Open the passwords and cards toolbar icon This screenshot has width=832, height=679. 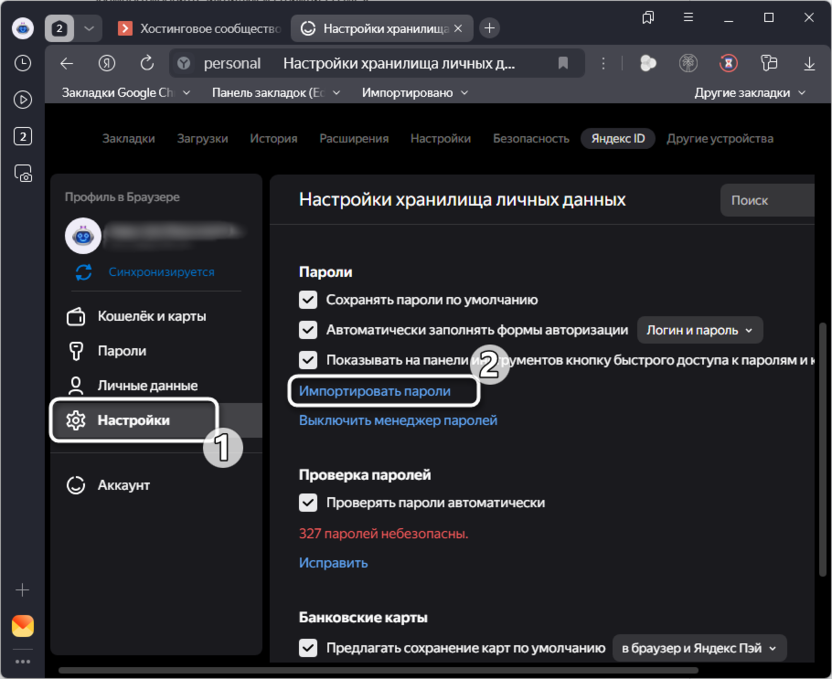pos(769,64)
